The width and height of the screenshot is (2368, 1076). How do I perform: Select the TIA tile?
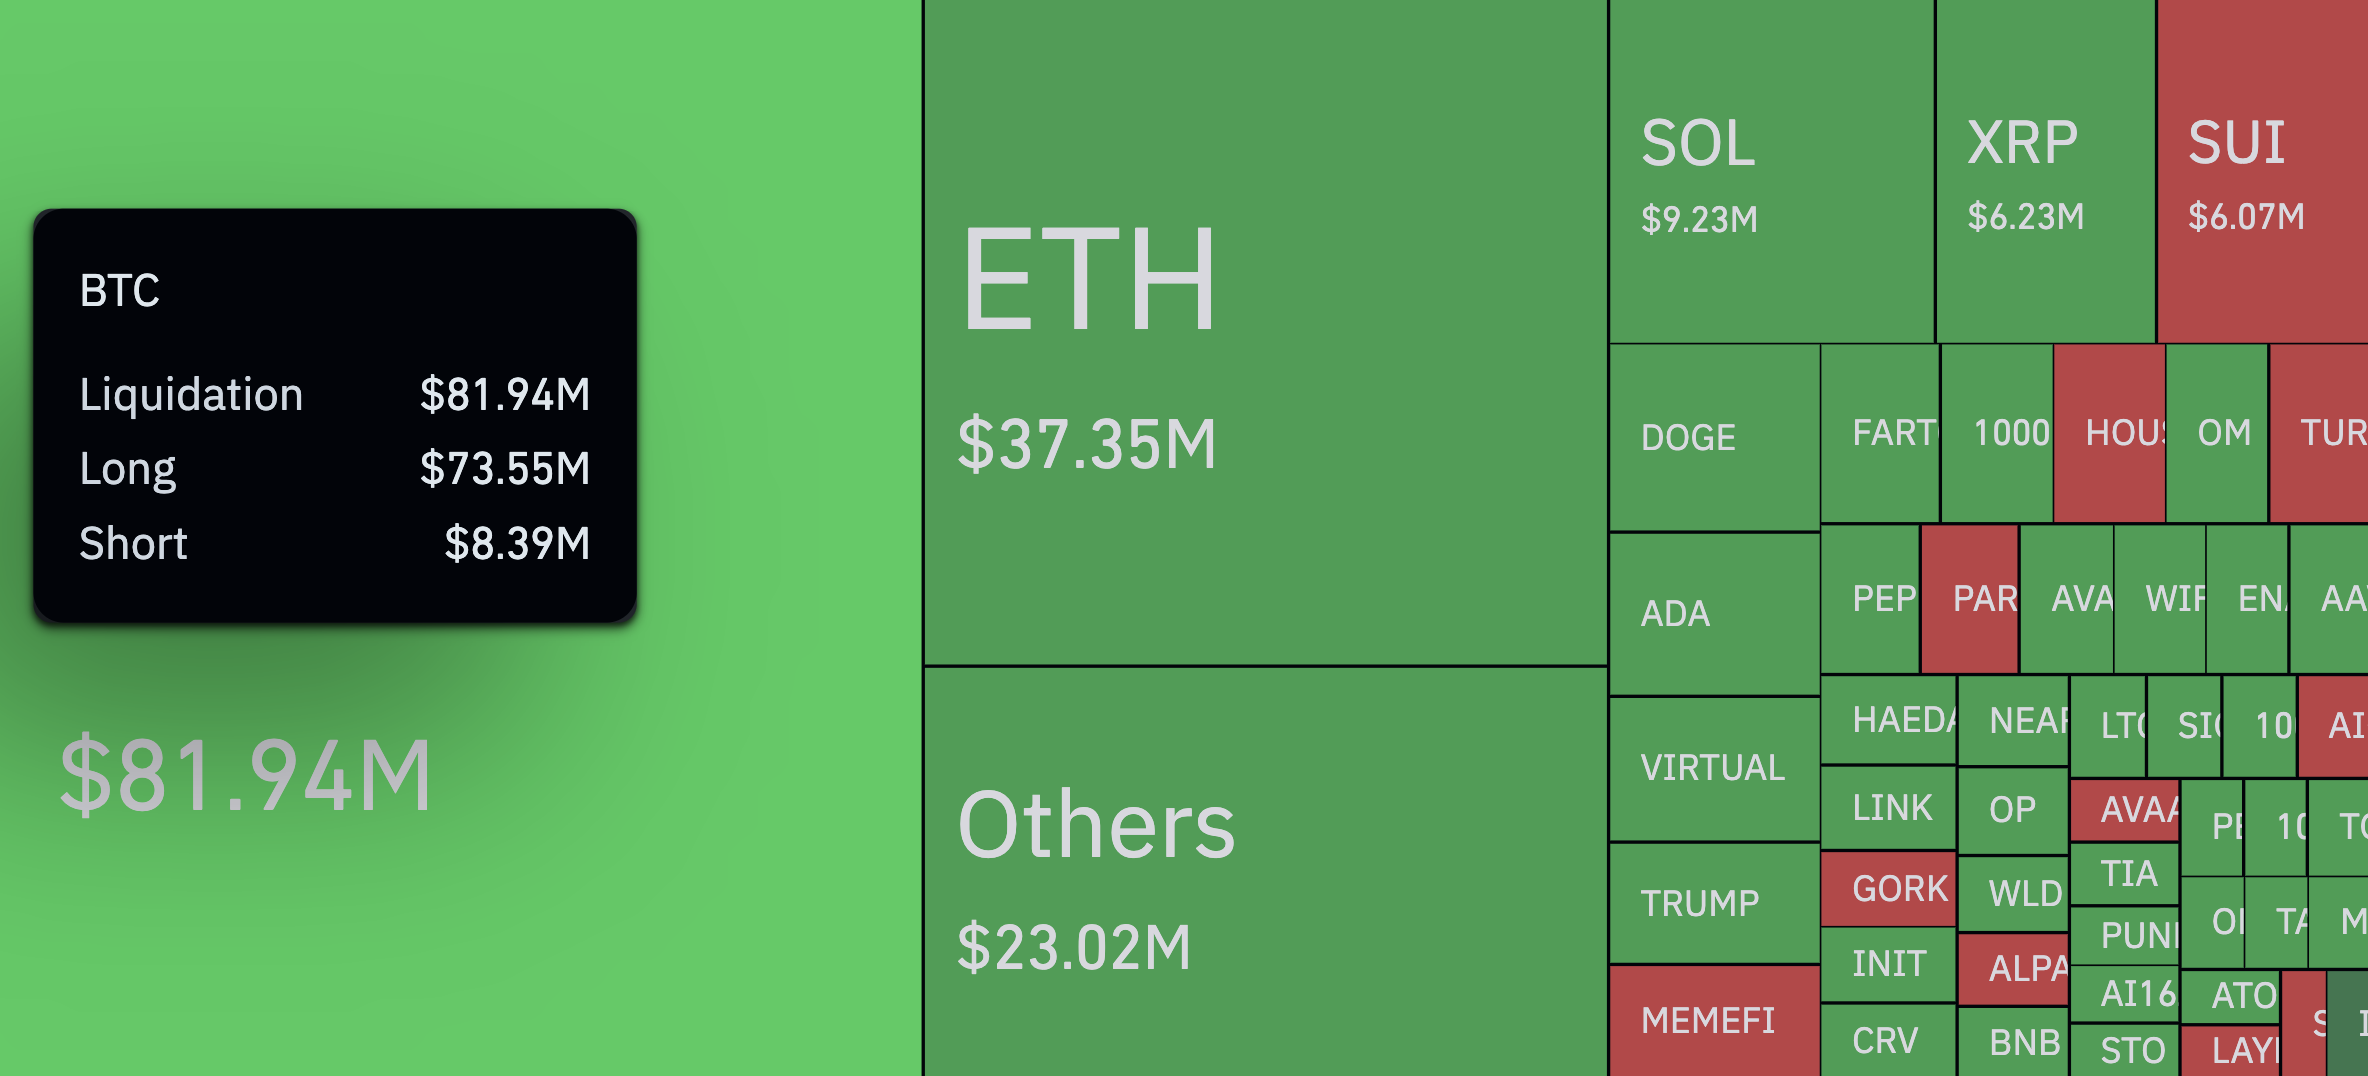(x=2125, y=874)
